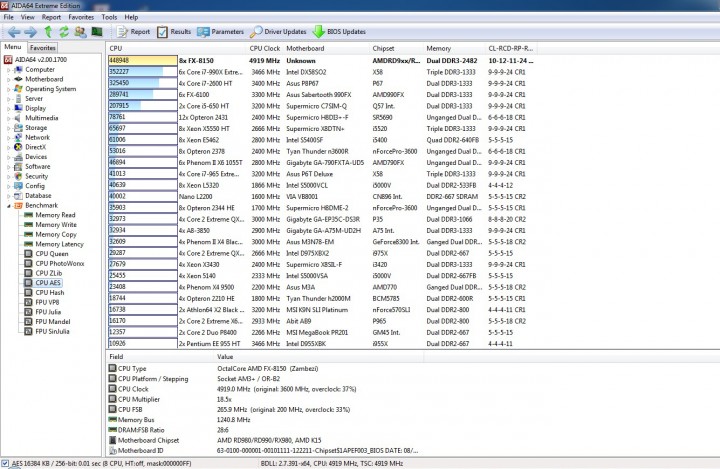
Task: Click the Results toolbar button
Action: pyautogui.click(x=174, y=32)
